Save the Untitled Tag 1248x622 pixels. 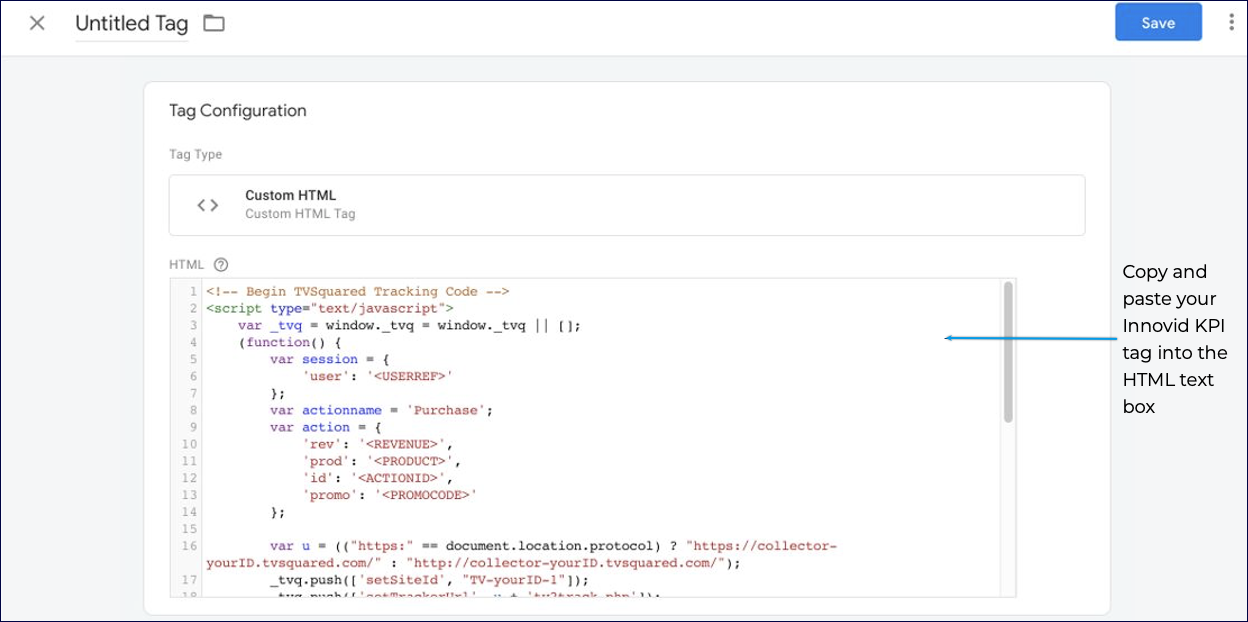(1158, 21)
